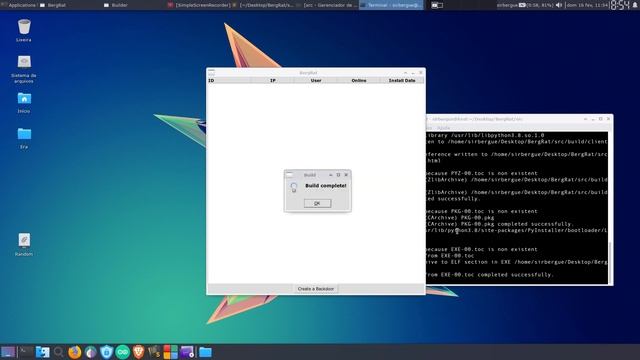Image resolution: width=640 pixels, height=360 pixels.
Task: Open the blue shield lock app in dock
Action: [107, 352]
